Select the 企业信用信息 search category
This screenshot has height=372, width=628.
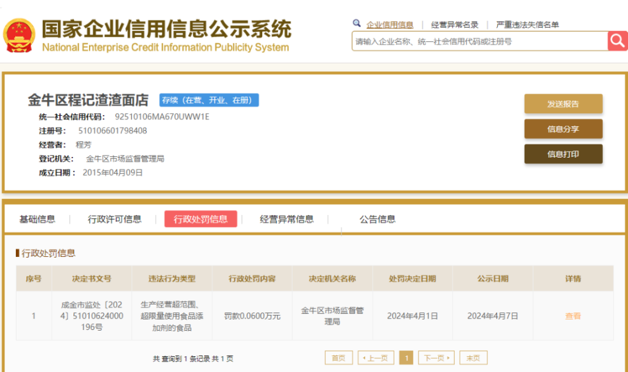click(390, 25)
